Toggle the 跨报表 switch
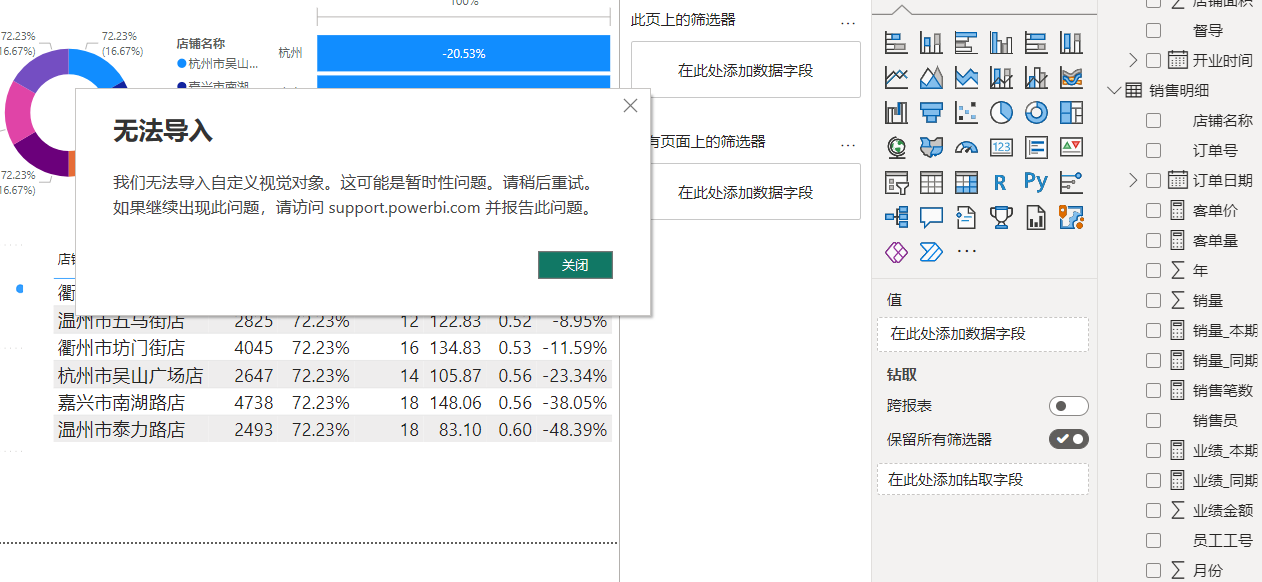Screen dimensions: 1262x582 1068,406
